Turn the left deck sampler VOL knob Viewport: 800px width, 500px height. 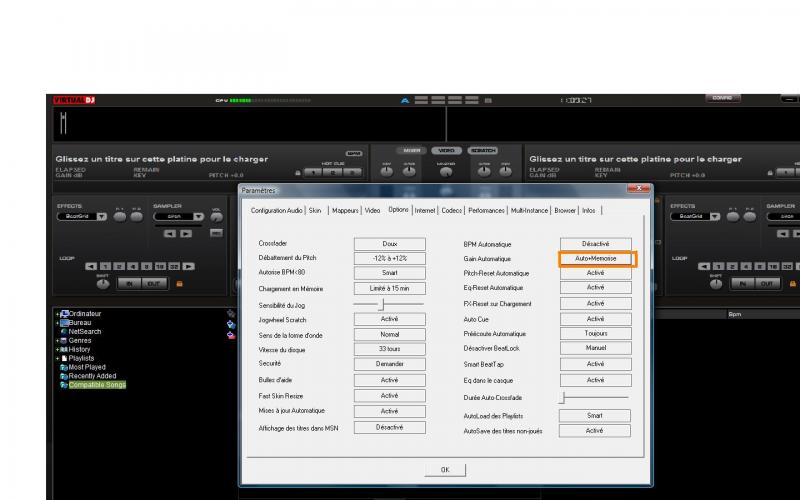(x=216, y=216)
